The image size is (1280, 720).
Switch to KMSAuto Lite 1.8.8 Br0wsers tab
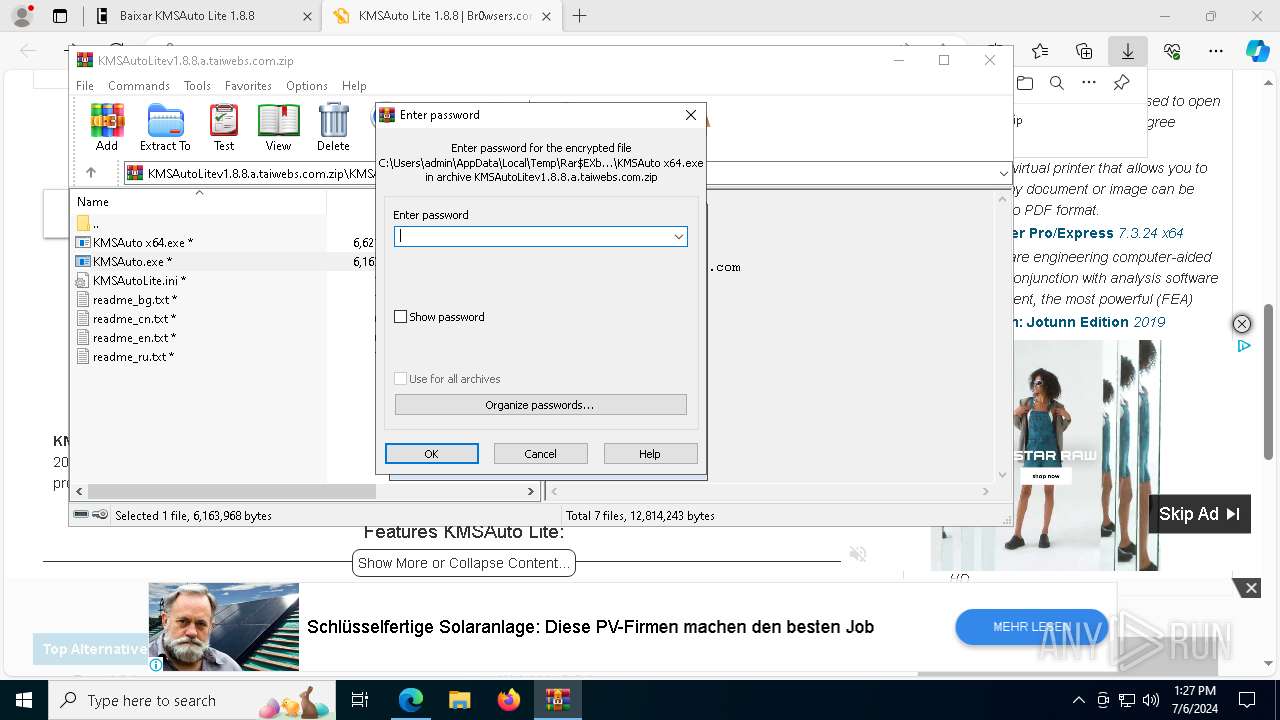tap(443, 16)
